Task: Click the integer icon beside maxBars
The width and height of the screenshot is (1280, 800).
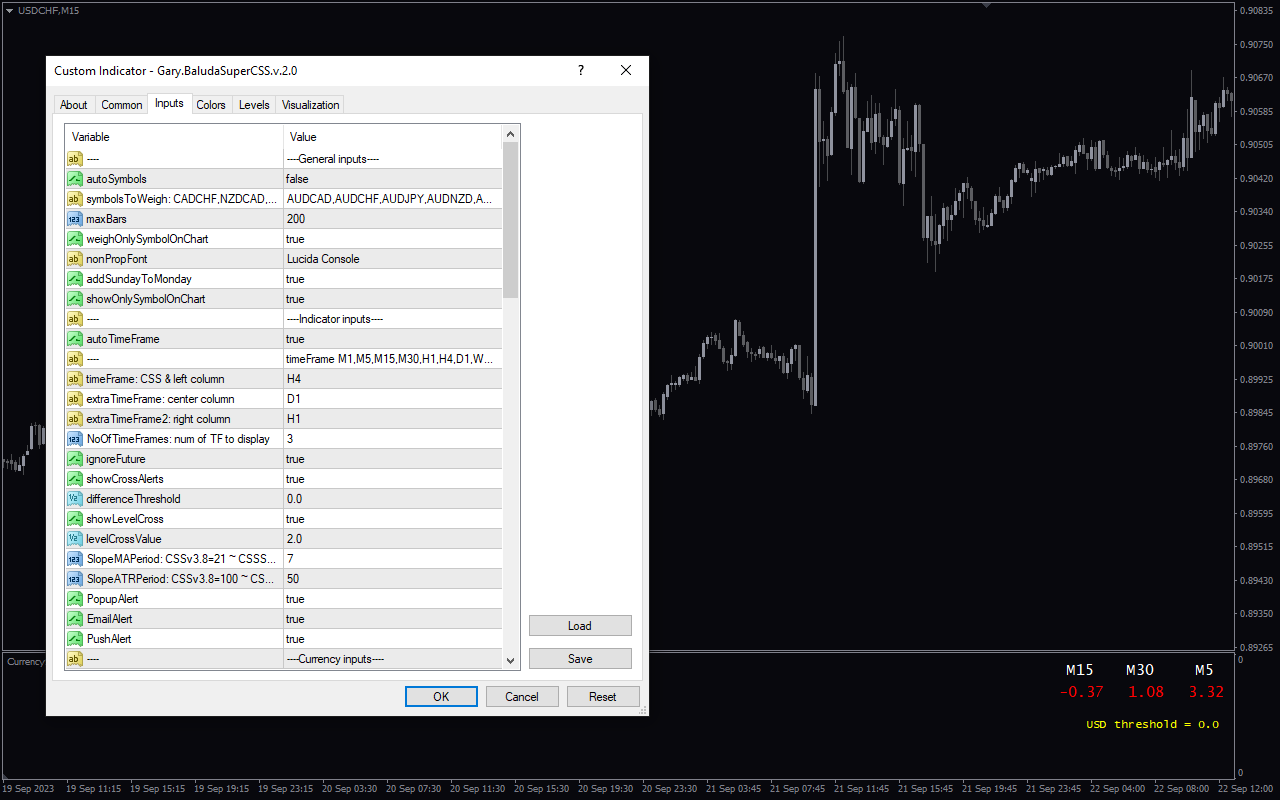Action: click(x=75, y=219)
